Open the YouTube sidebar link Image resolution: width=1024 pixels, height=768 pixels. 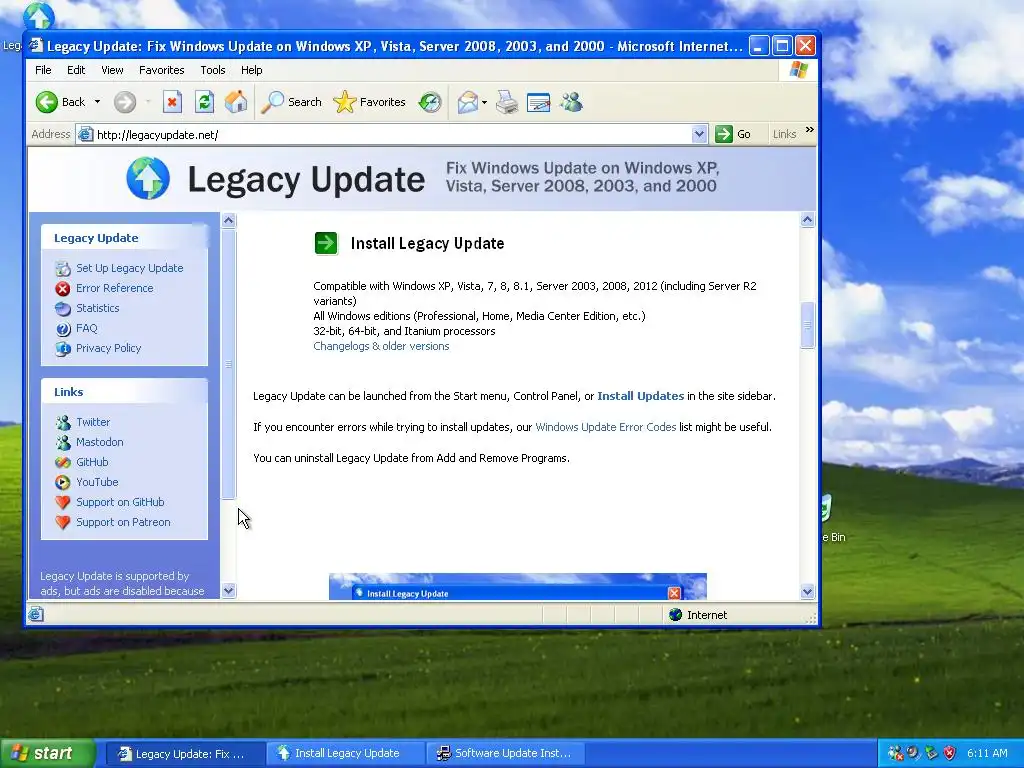[97, 482]
